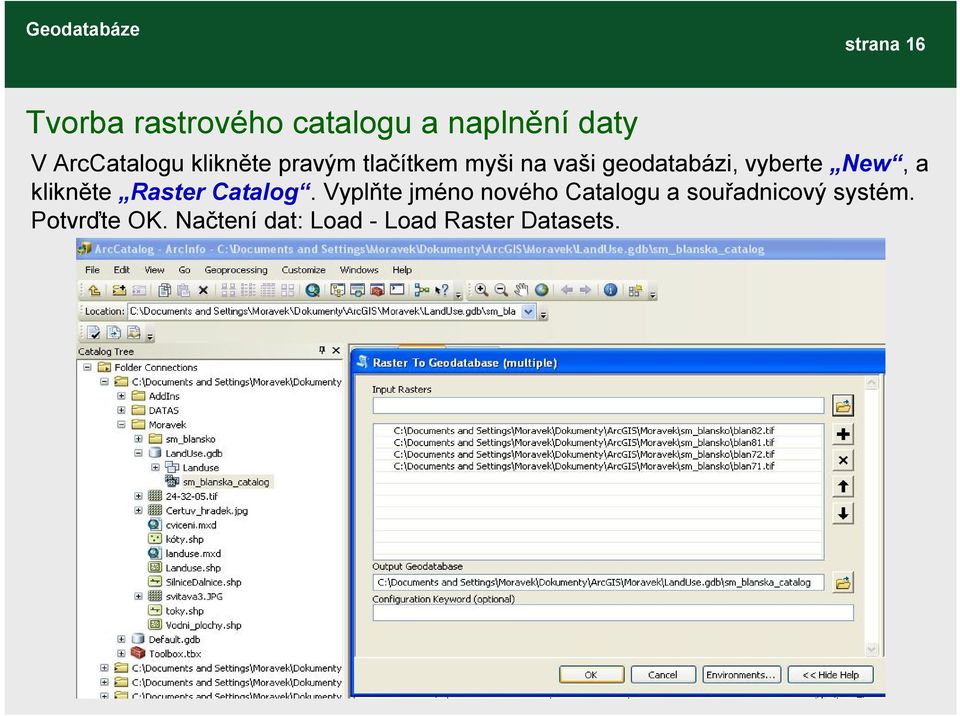Screen dimensions: 960x716
Task: Launch ArcMap from the toolbar
Action: click(313, 290)
